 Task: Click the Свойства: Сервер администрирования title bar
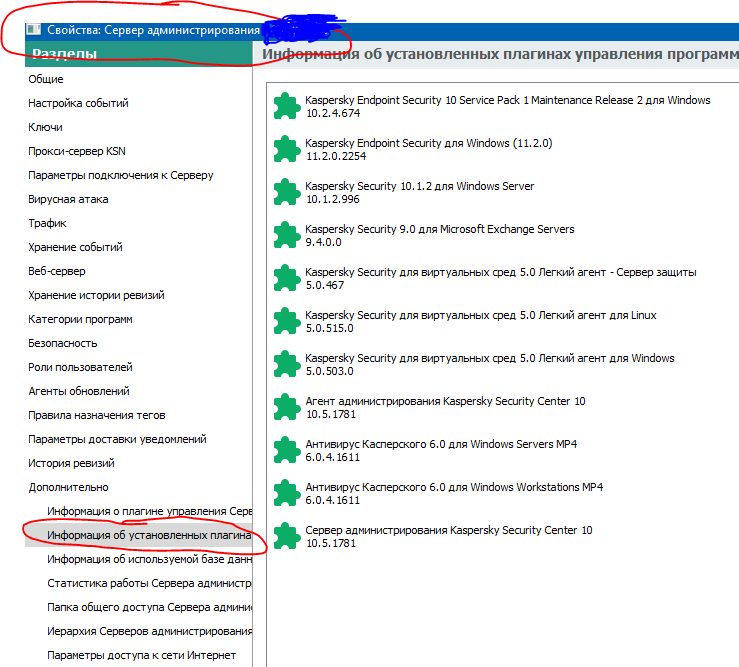pos(382,30)
